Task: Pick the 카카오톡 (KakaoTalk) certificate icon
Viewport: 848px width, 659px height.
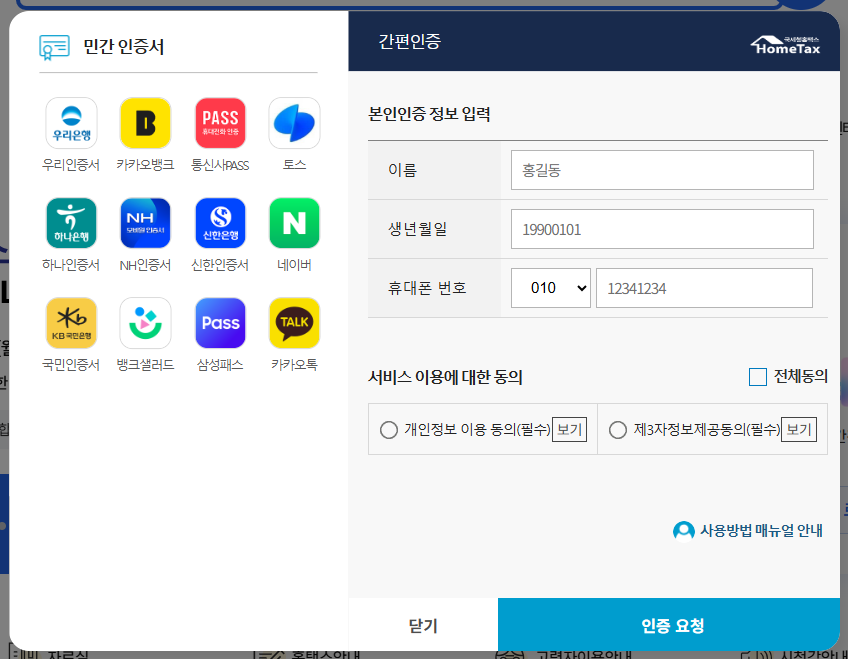Action: pos(294,323)
